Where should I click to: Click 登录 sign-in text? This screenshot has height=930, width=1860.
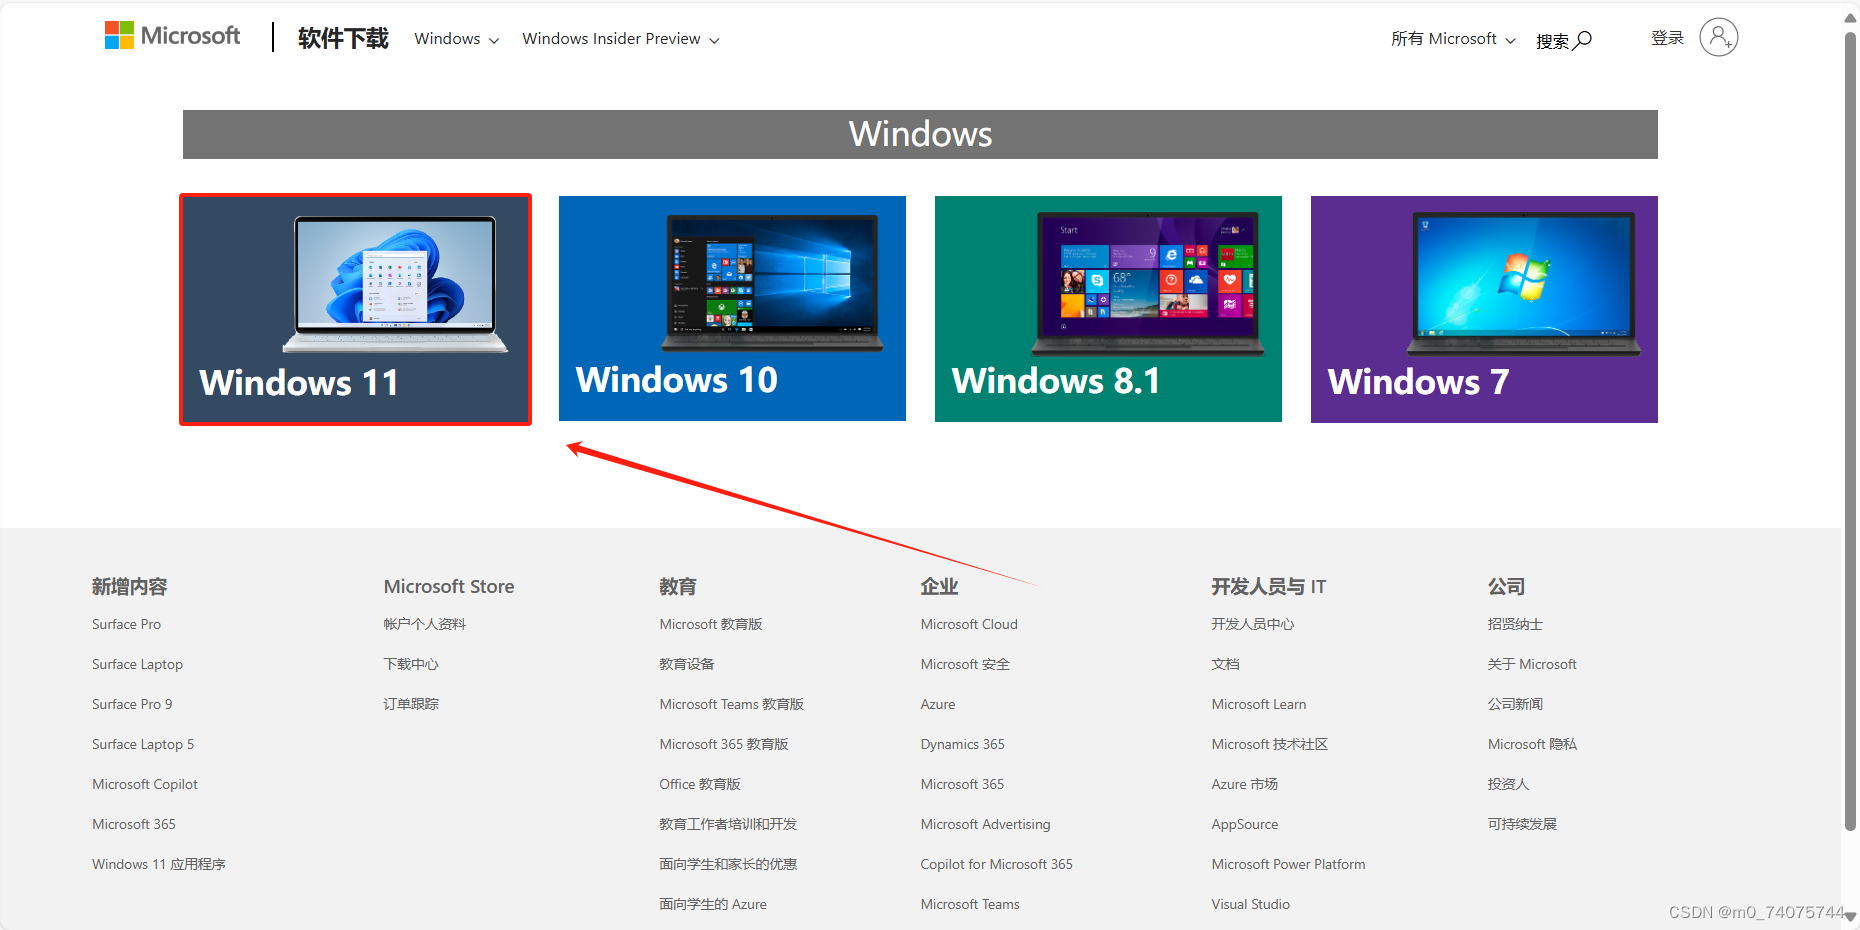point(1667,38)
